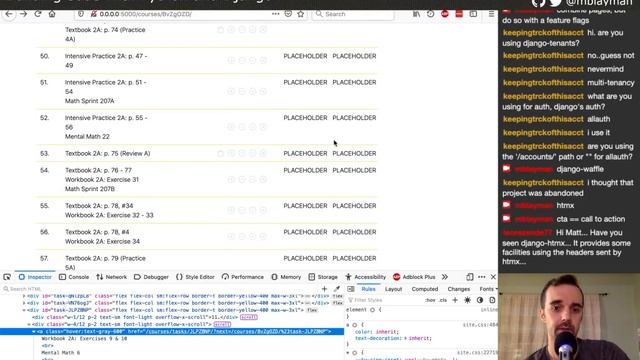
Task: Open the Adblock Plus DevTools tab
Action: 414,277
